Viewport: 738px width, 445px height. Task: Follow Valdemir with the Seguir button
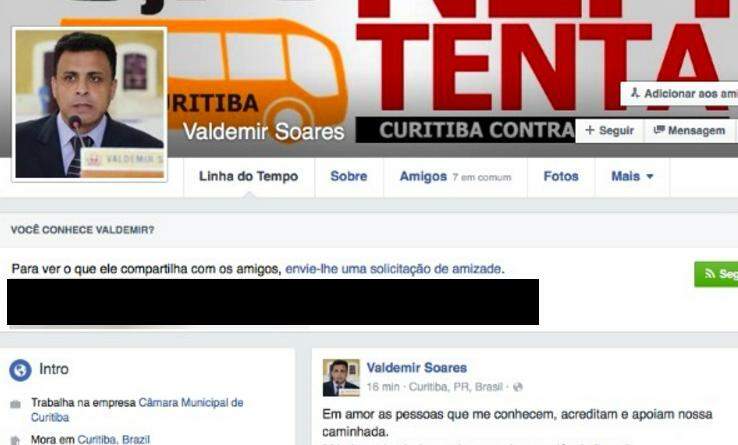tap(610, 130)
